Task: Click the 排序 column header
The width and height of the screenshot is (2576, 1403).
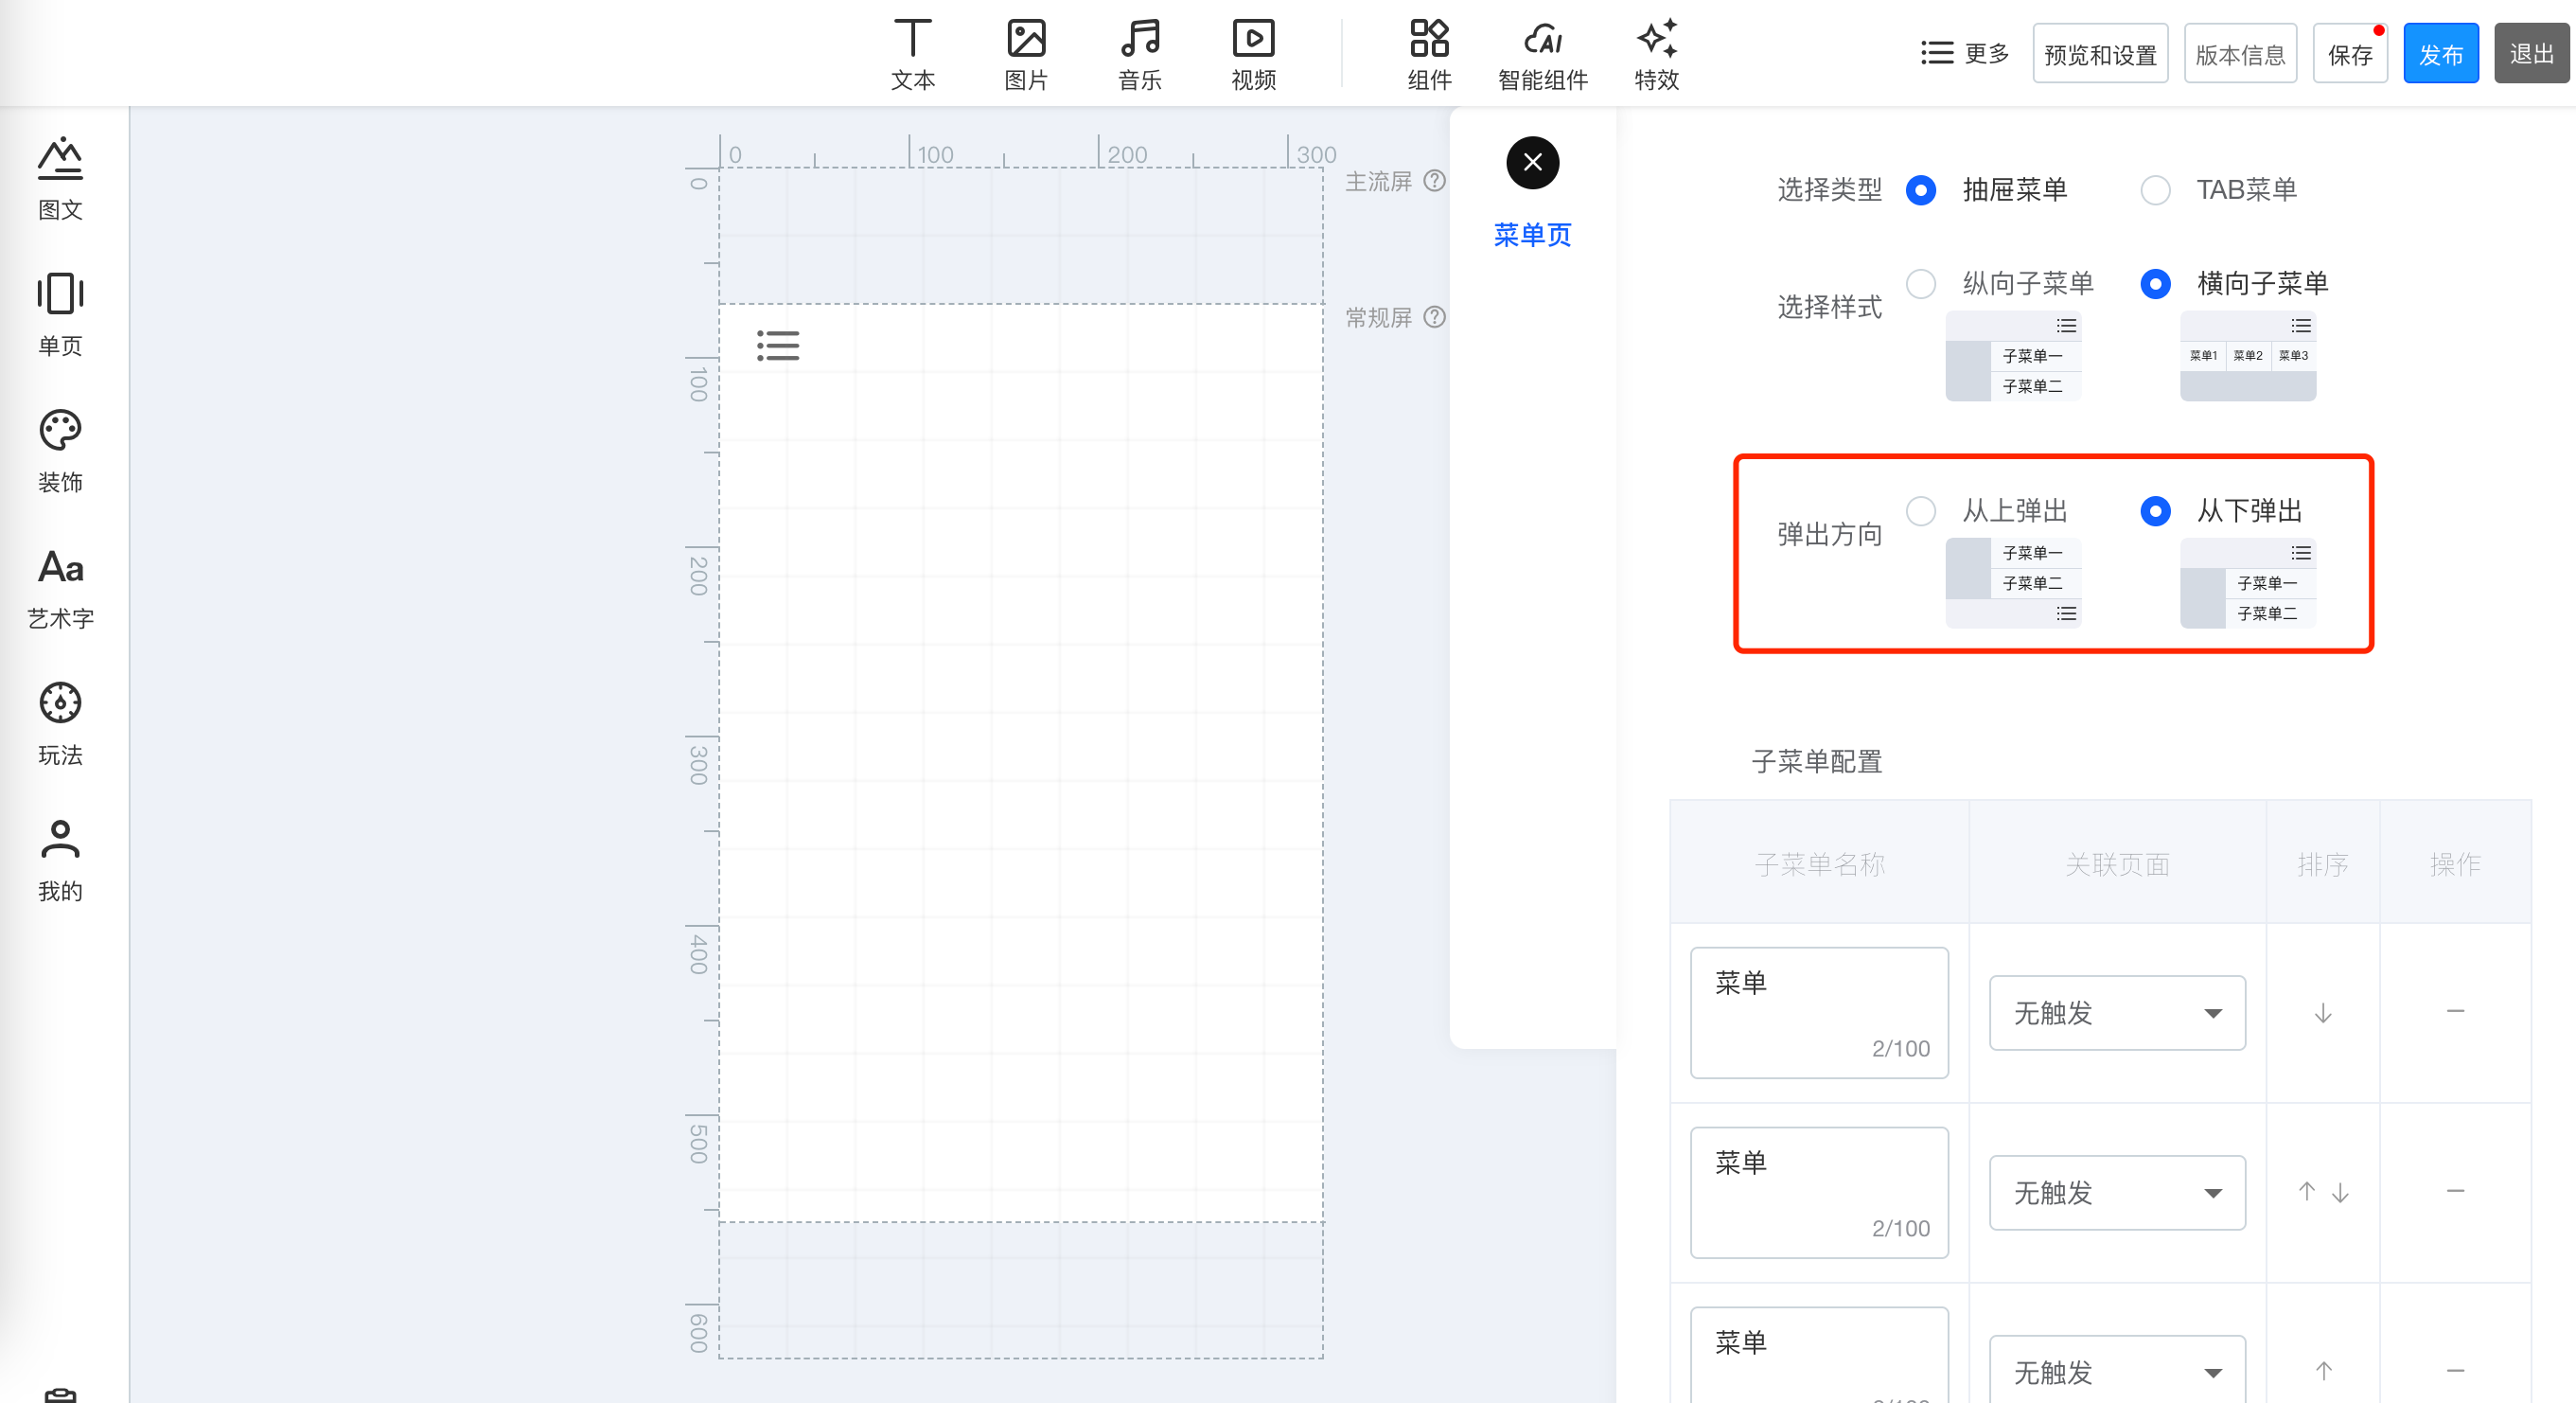Action: click(2322, 864)
